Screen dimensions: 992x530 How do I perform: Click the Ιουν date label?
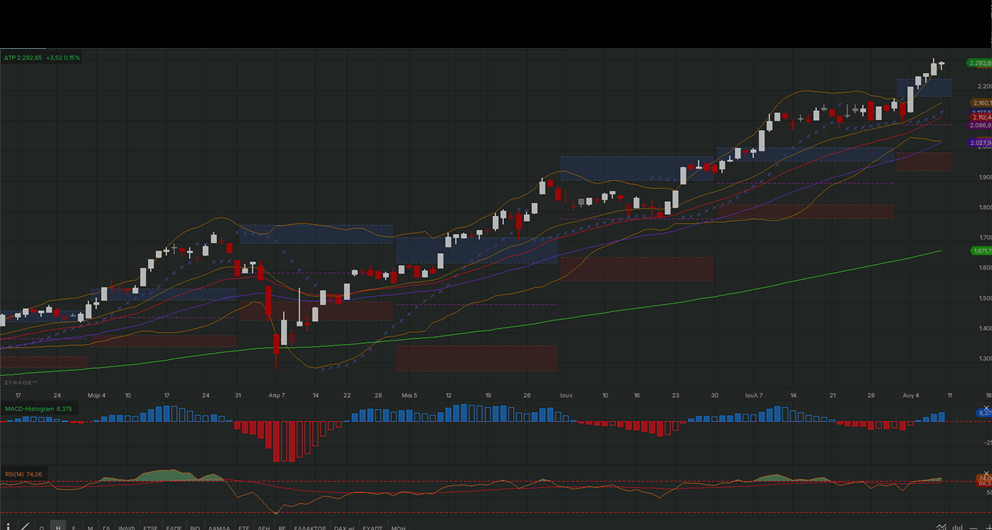pyautogui.click(x=566, y=395)
